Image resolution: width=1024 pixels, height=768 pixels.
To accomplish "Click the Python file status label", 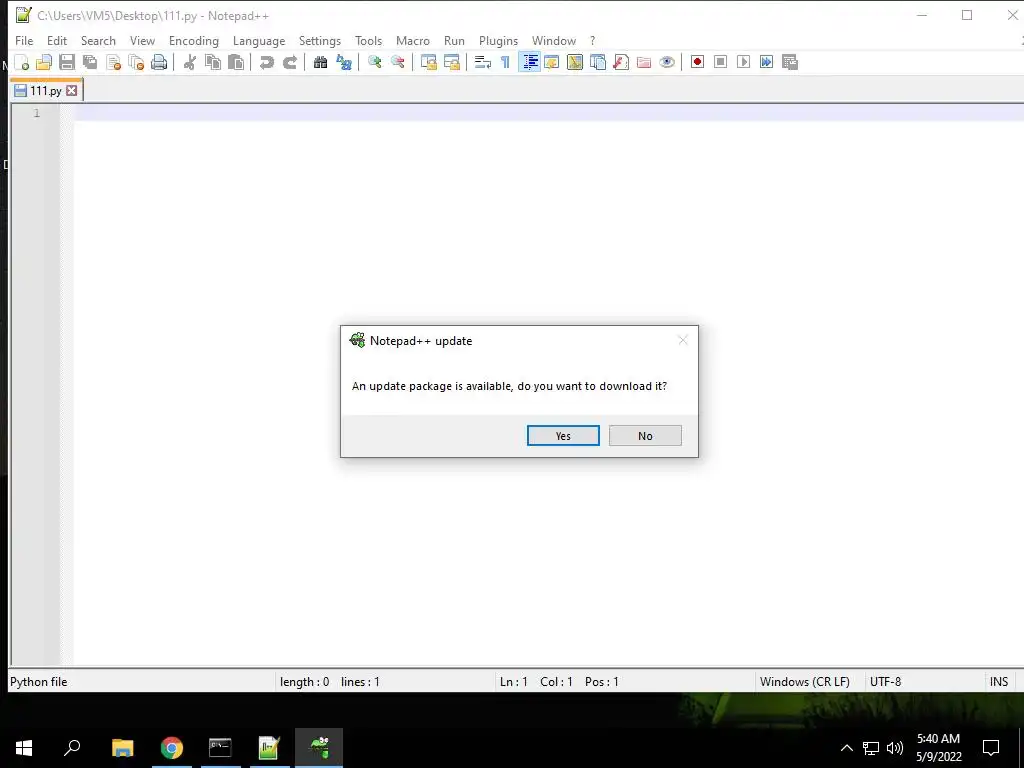I will point(39,682).
